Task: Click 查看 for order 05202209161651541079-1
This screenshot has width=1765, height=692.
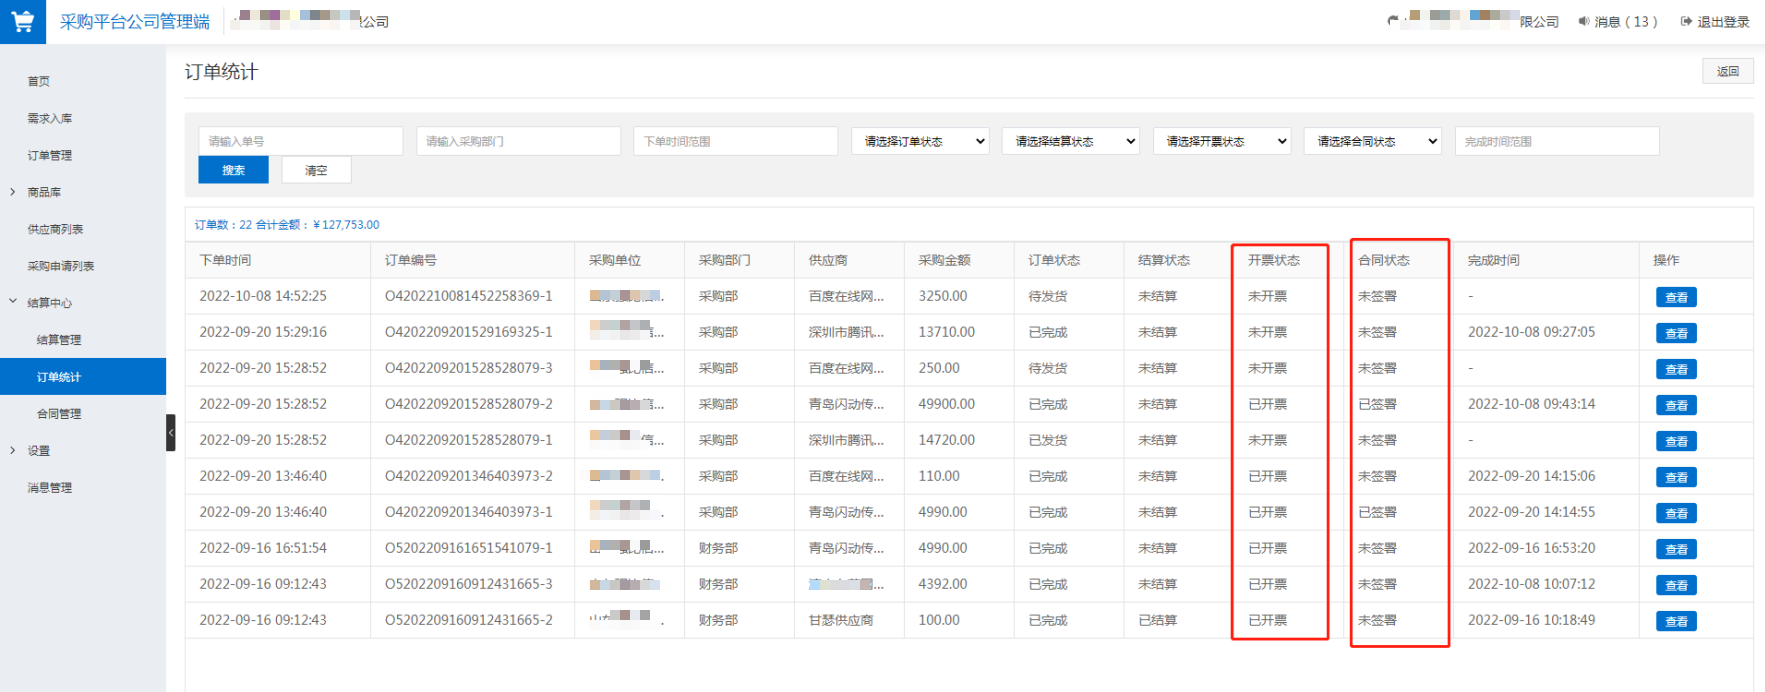Action: pyautogui.click(x=1676, y=549)
